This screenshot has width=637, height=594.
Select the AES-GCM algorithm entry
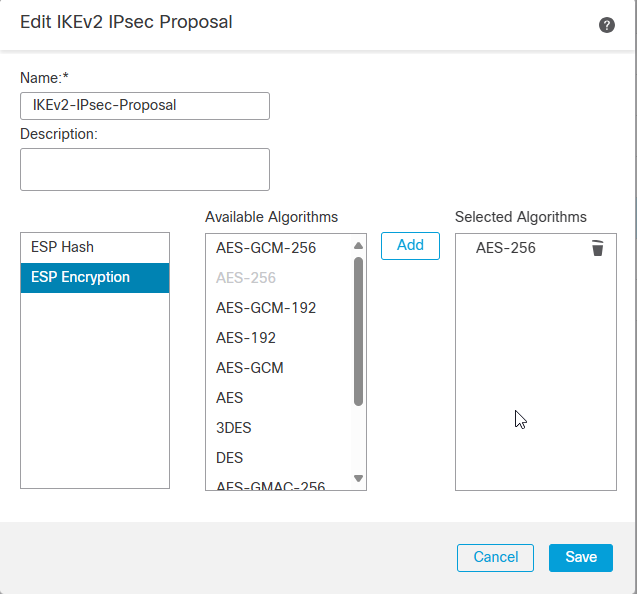(x=249, y=367)
